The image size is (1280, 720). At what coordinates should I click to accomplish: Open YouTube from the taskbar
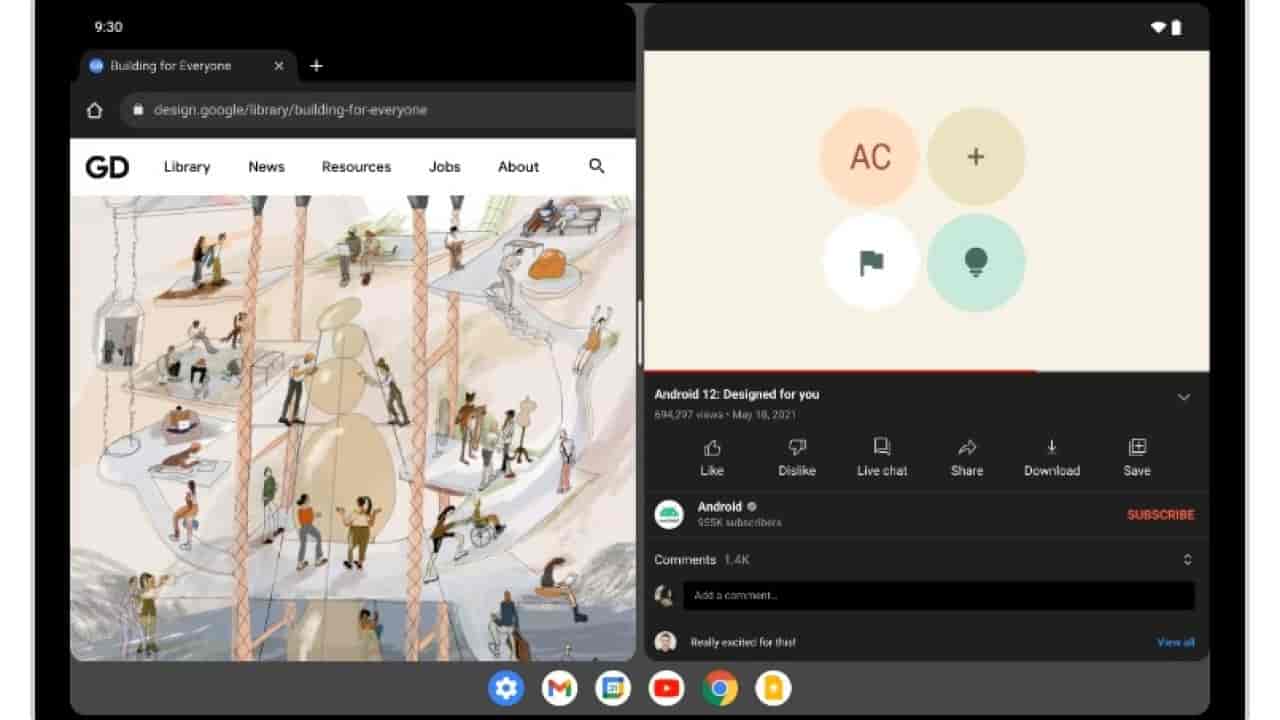point(666,688)
